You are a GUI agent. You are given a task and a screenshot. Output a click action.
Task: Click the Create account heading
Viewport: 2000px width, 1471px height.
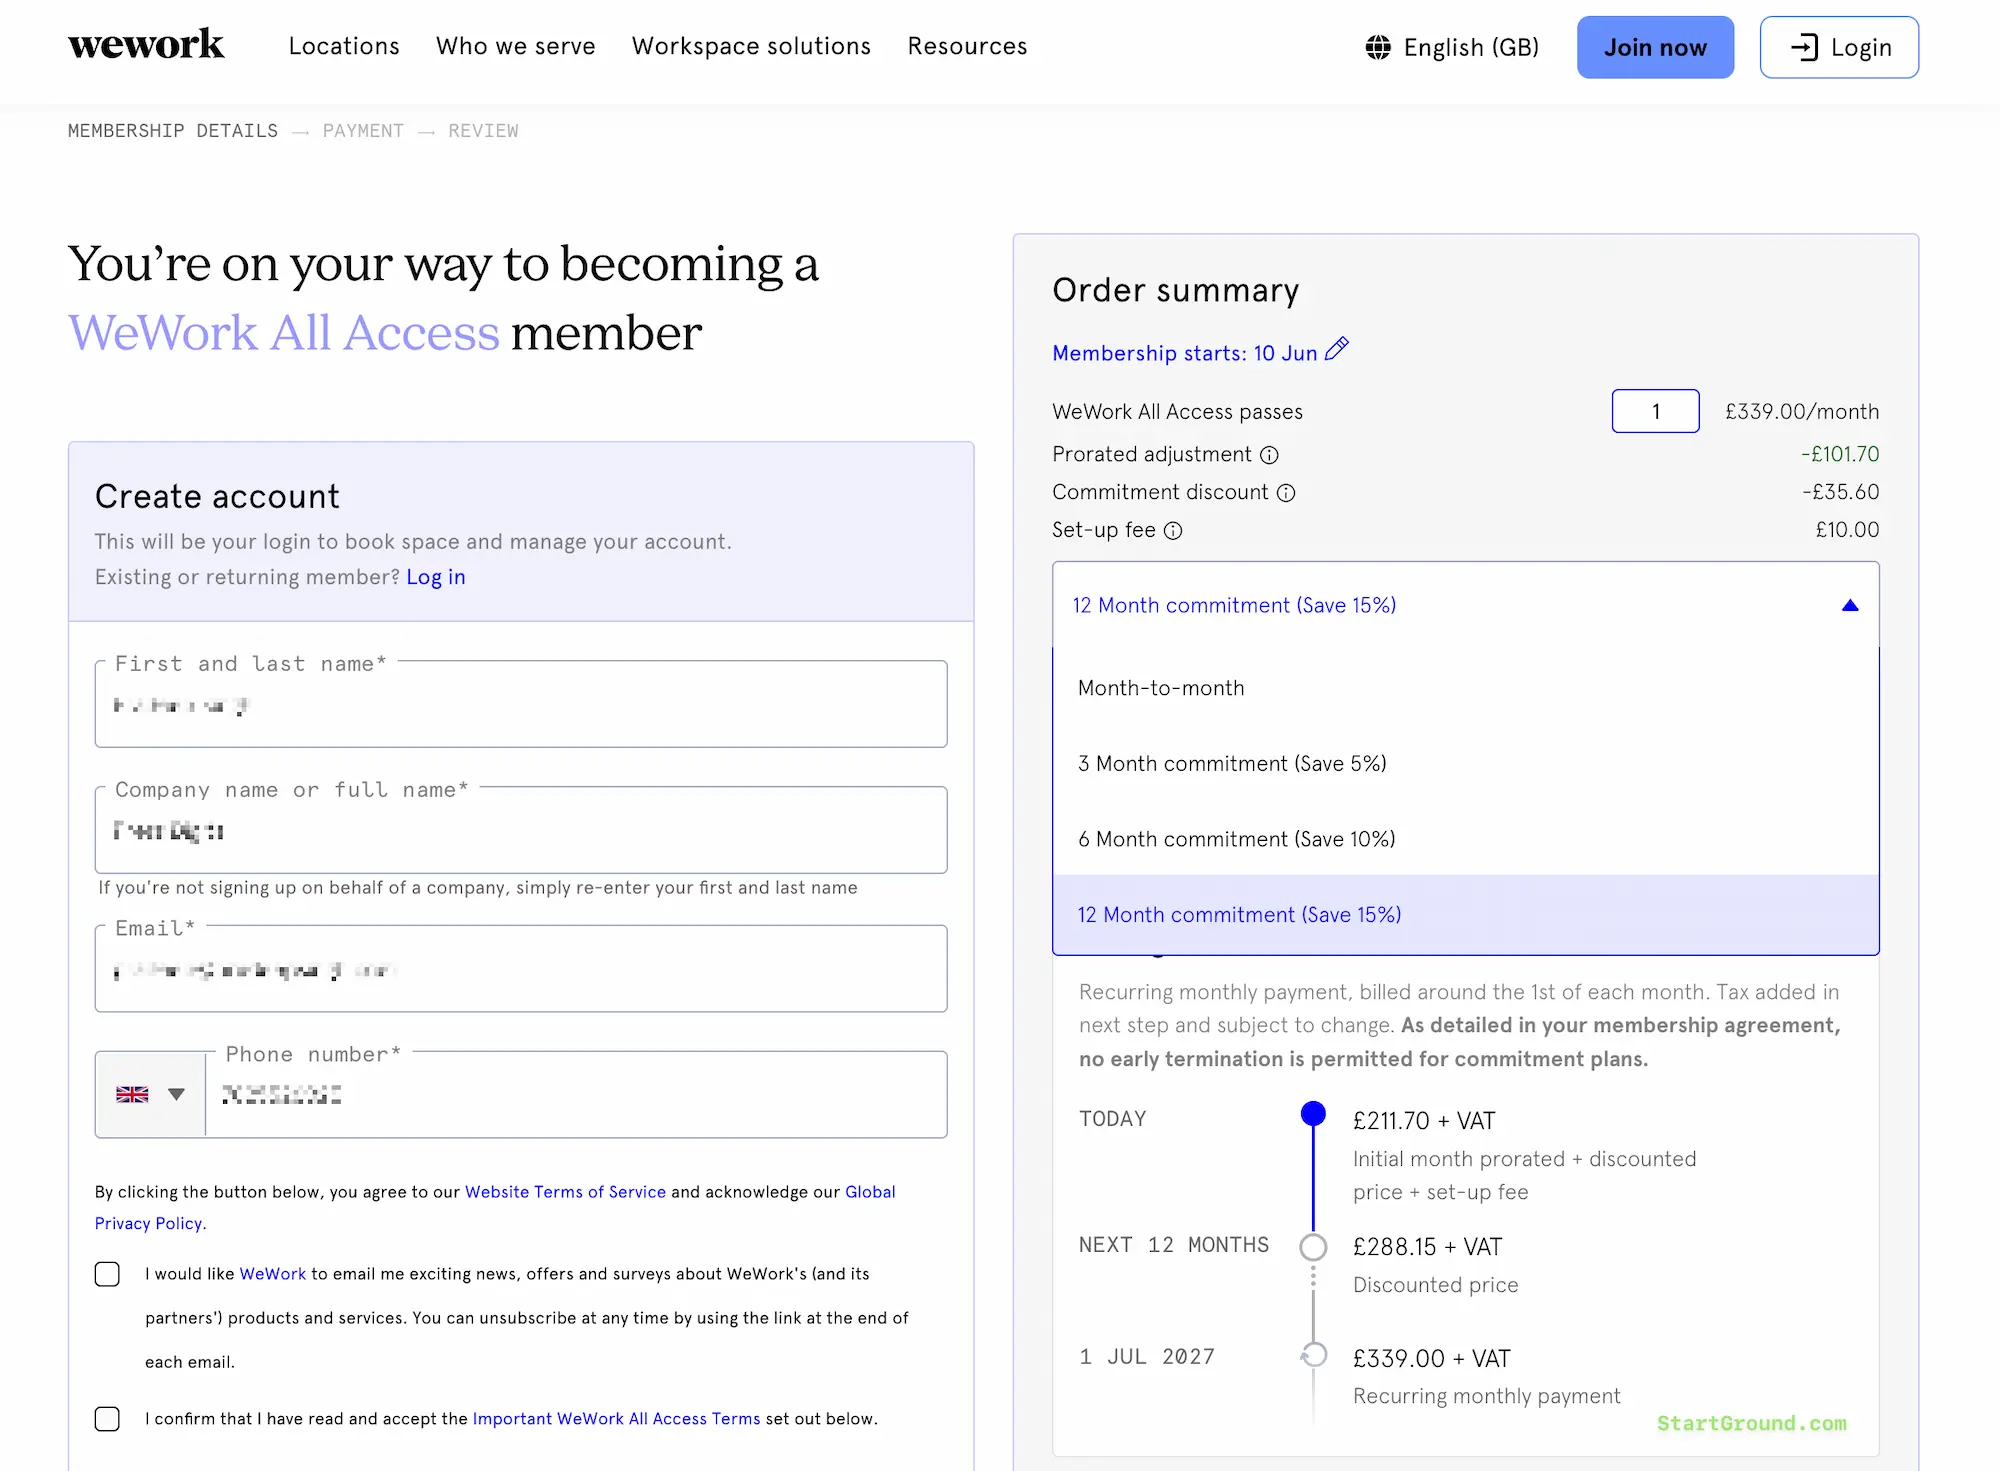tap(217, 497)
